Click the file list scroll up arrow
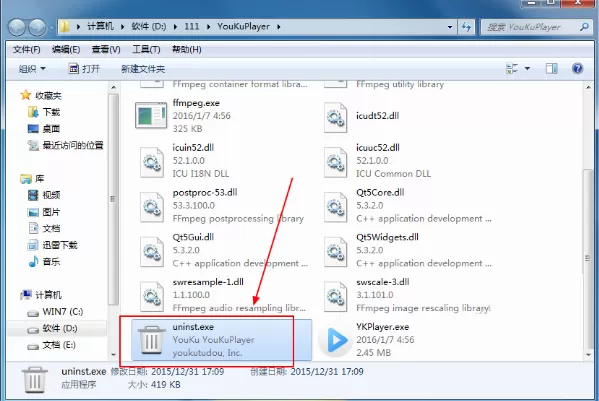This screenshot has height=401, width=599. coord(588,87)
